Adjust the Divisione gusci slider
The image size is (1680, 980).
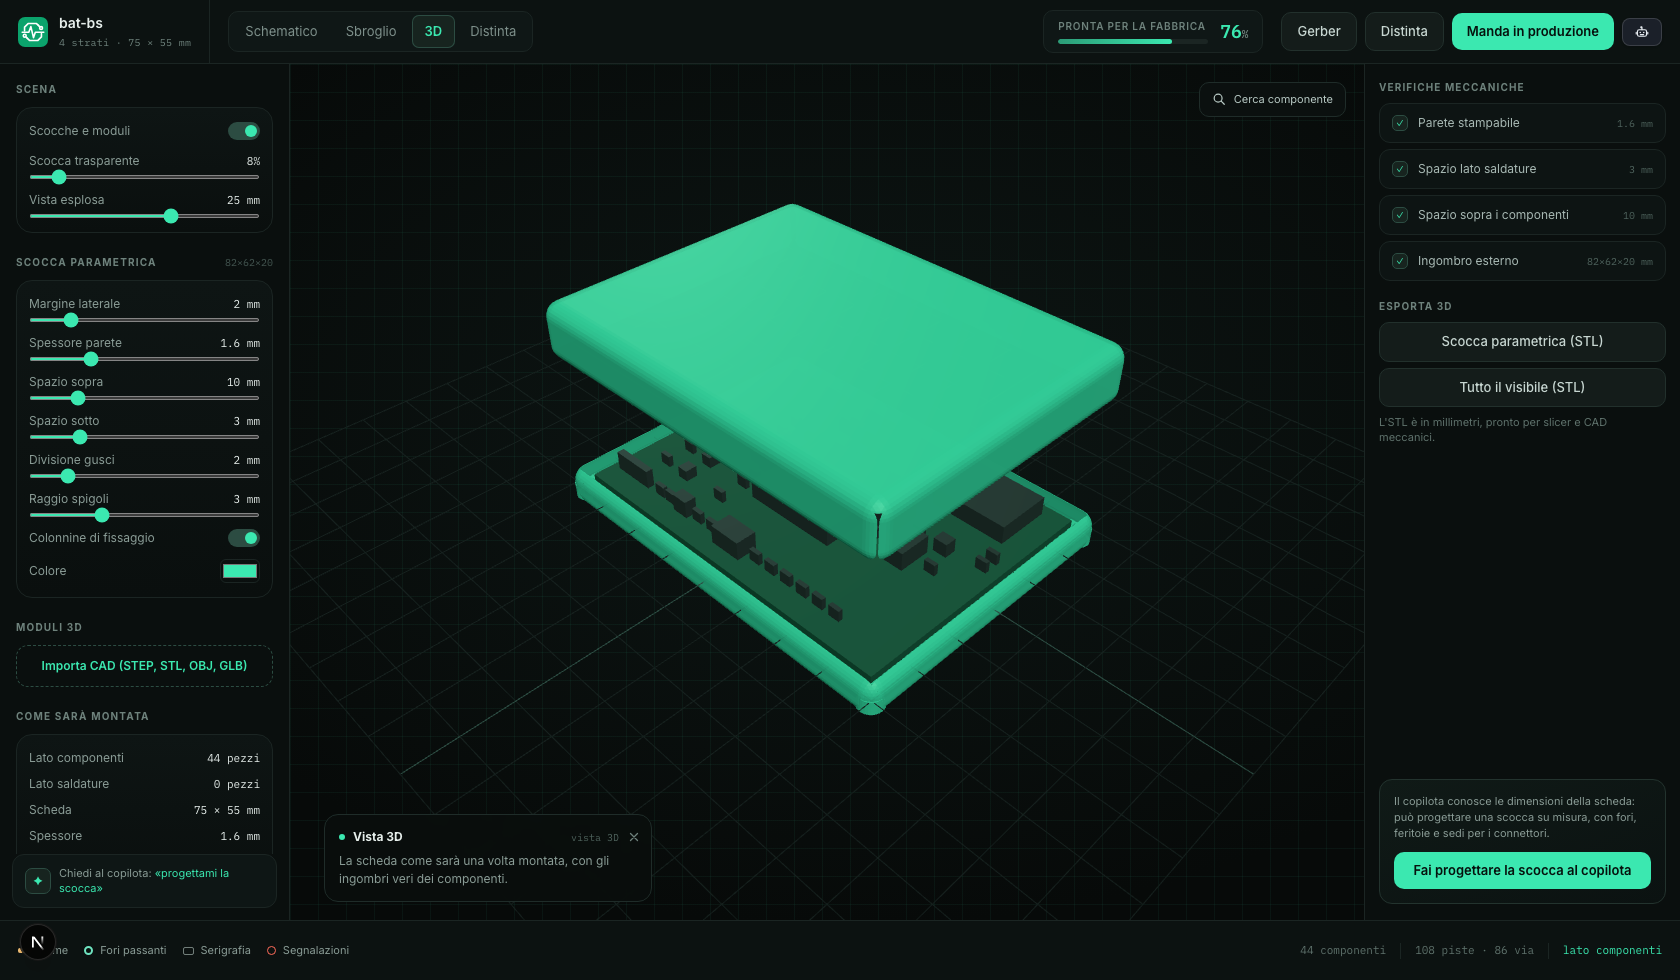[x=144, y=476]
